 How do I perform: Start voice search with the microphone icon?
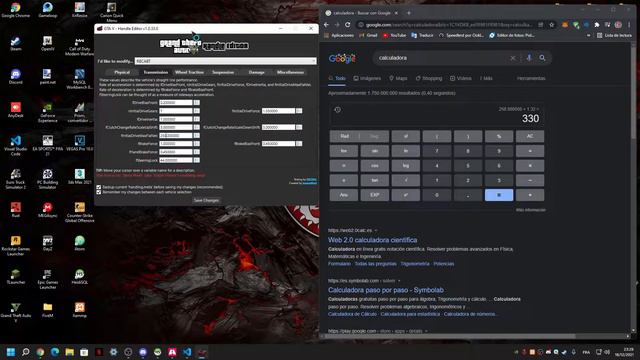(x=529, y=58)
